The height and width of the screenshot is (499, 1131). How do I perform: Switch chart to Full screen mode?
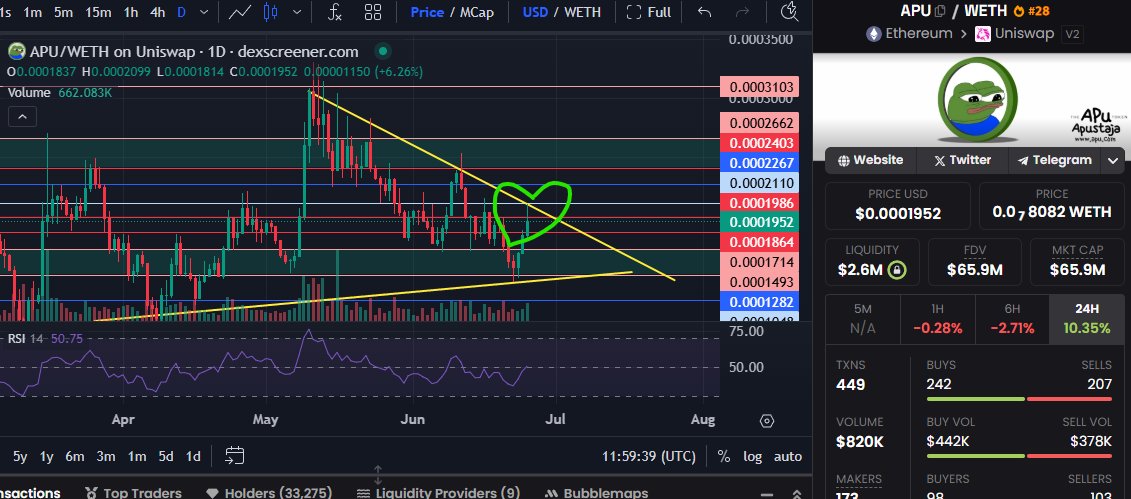[648, 12]
